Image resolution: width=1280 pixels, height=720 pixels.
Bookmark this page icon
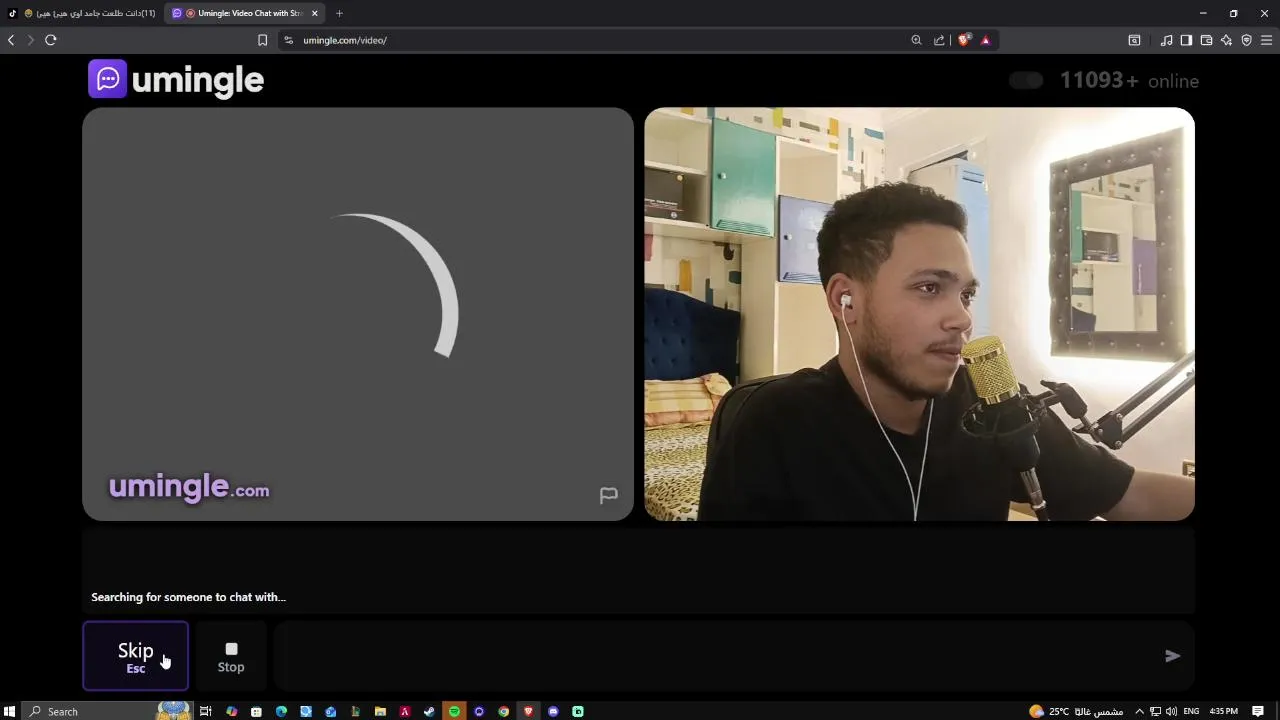point(262,40)
